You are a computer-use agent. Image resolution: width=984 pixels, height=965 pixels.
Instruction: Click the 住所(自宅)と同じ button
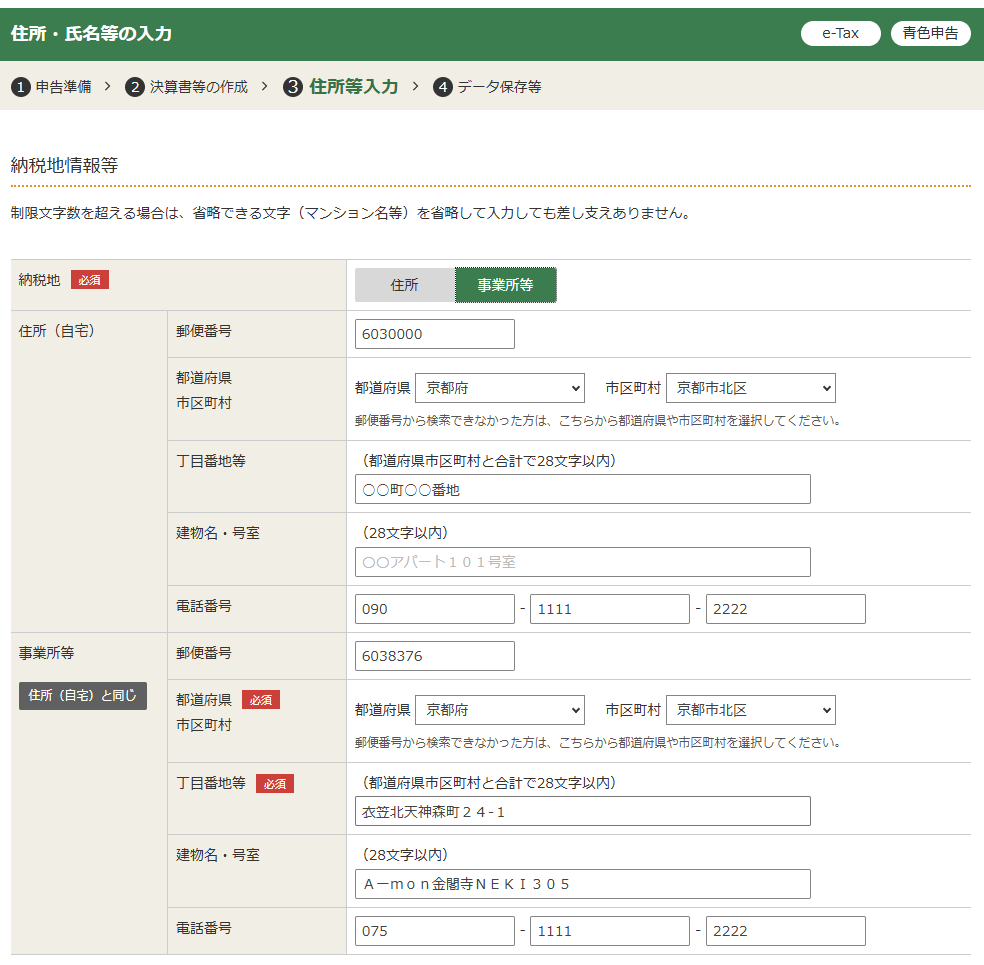[x=83, y=696]
